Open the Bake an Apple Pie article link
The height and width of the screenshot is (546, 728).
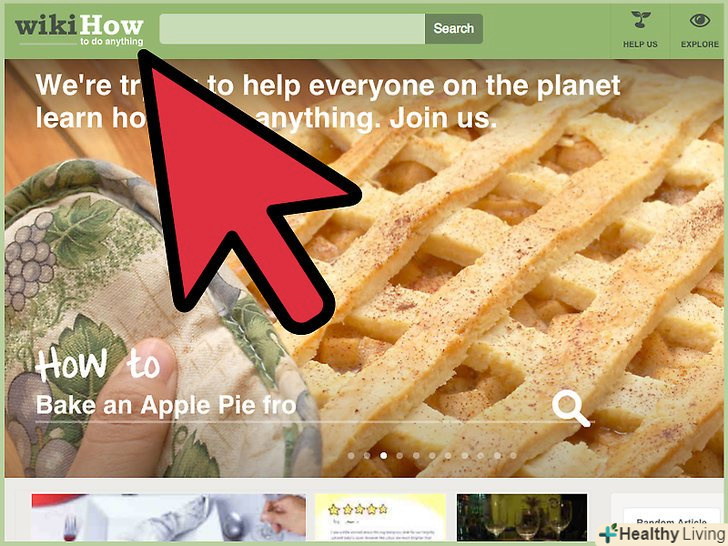166,405
